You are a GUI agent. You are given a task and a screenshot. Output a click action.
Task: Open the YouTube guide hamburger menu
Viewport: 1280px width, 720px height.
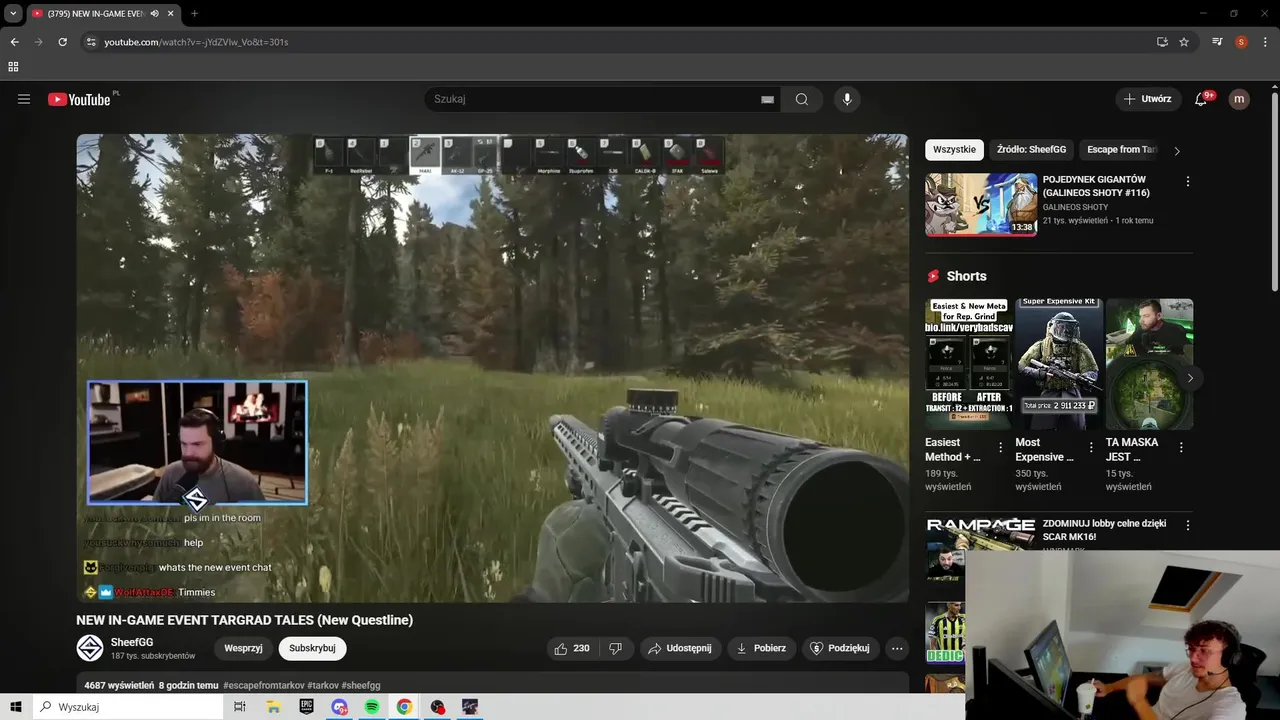tap(24, 99)
